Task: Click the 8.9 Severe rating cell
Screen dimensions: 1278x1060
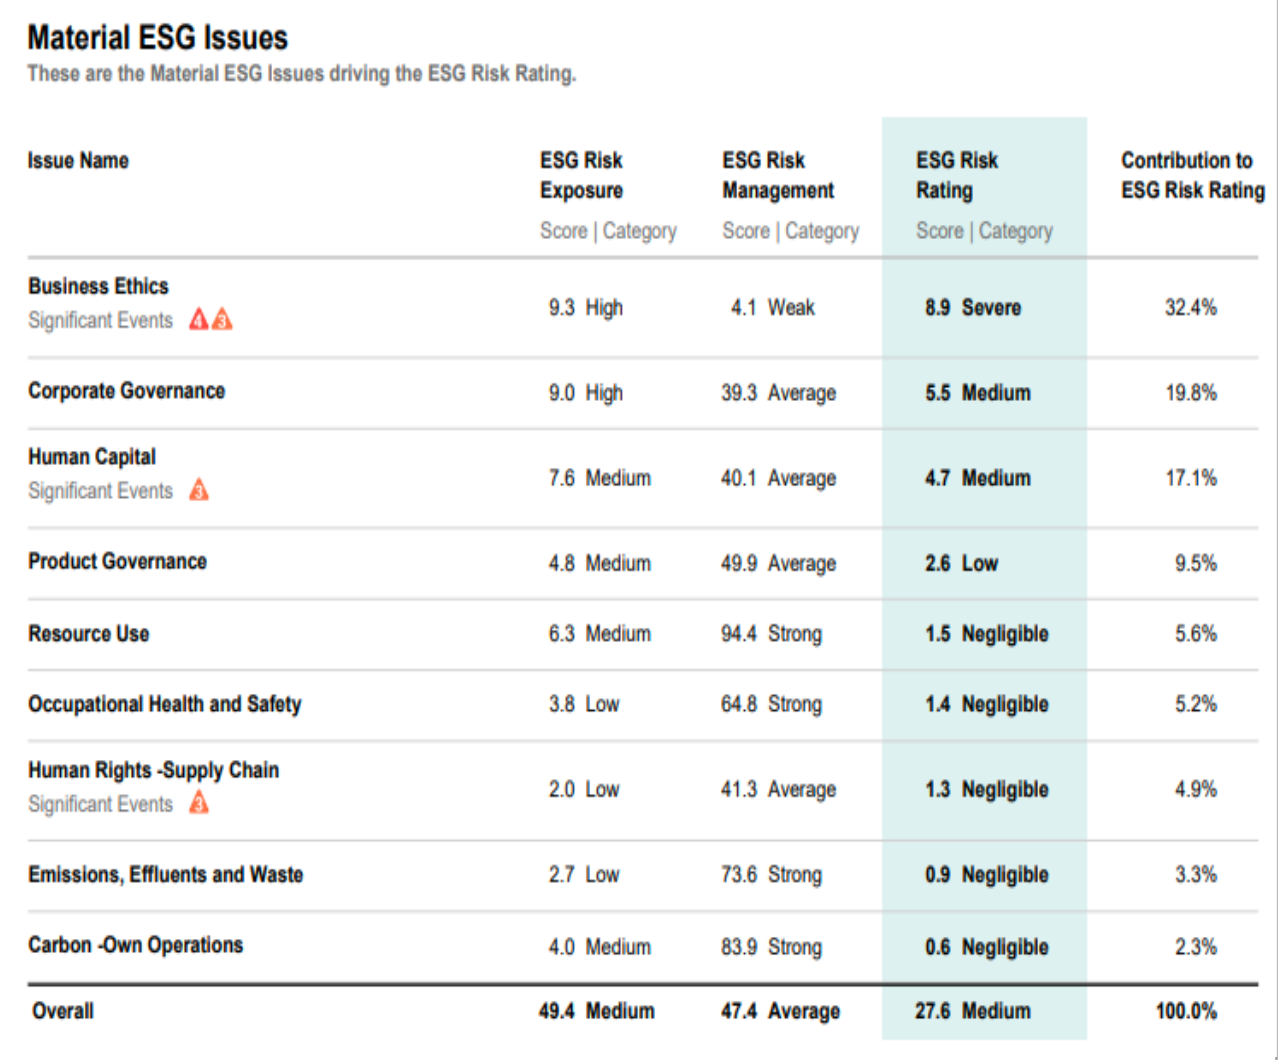Action: (973, 307)
